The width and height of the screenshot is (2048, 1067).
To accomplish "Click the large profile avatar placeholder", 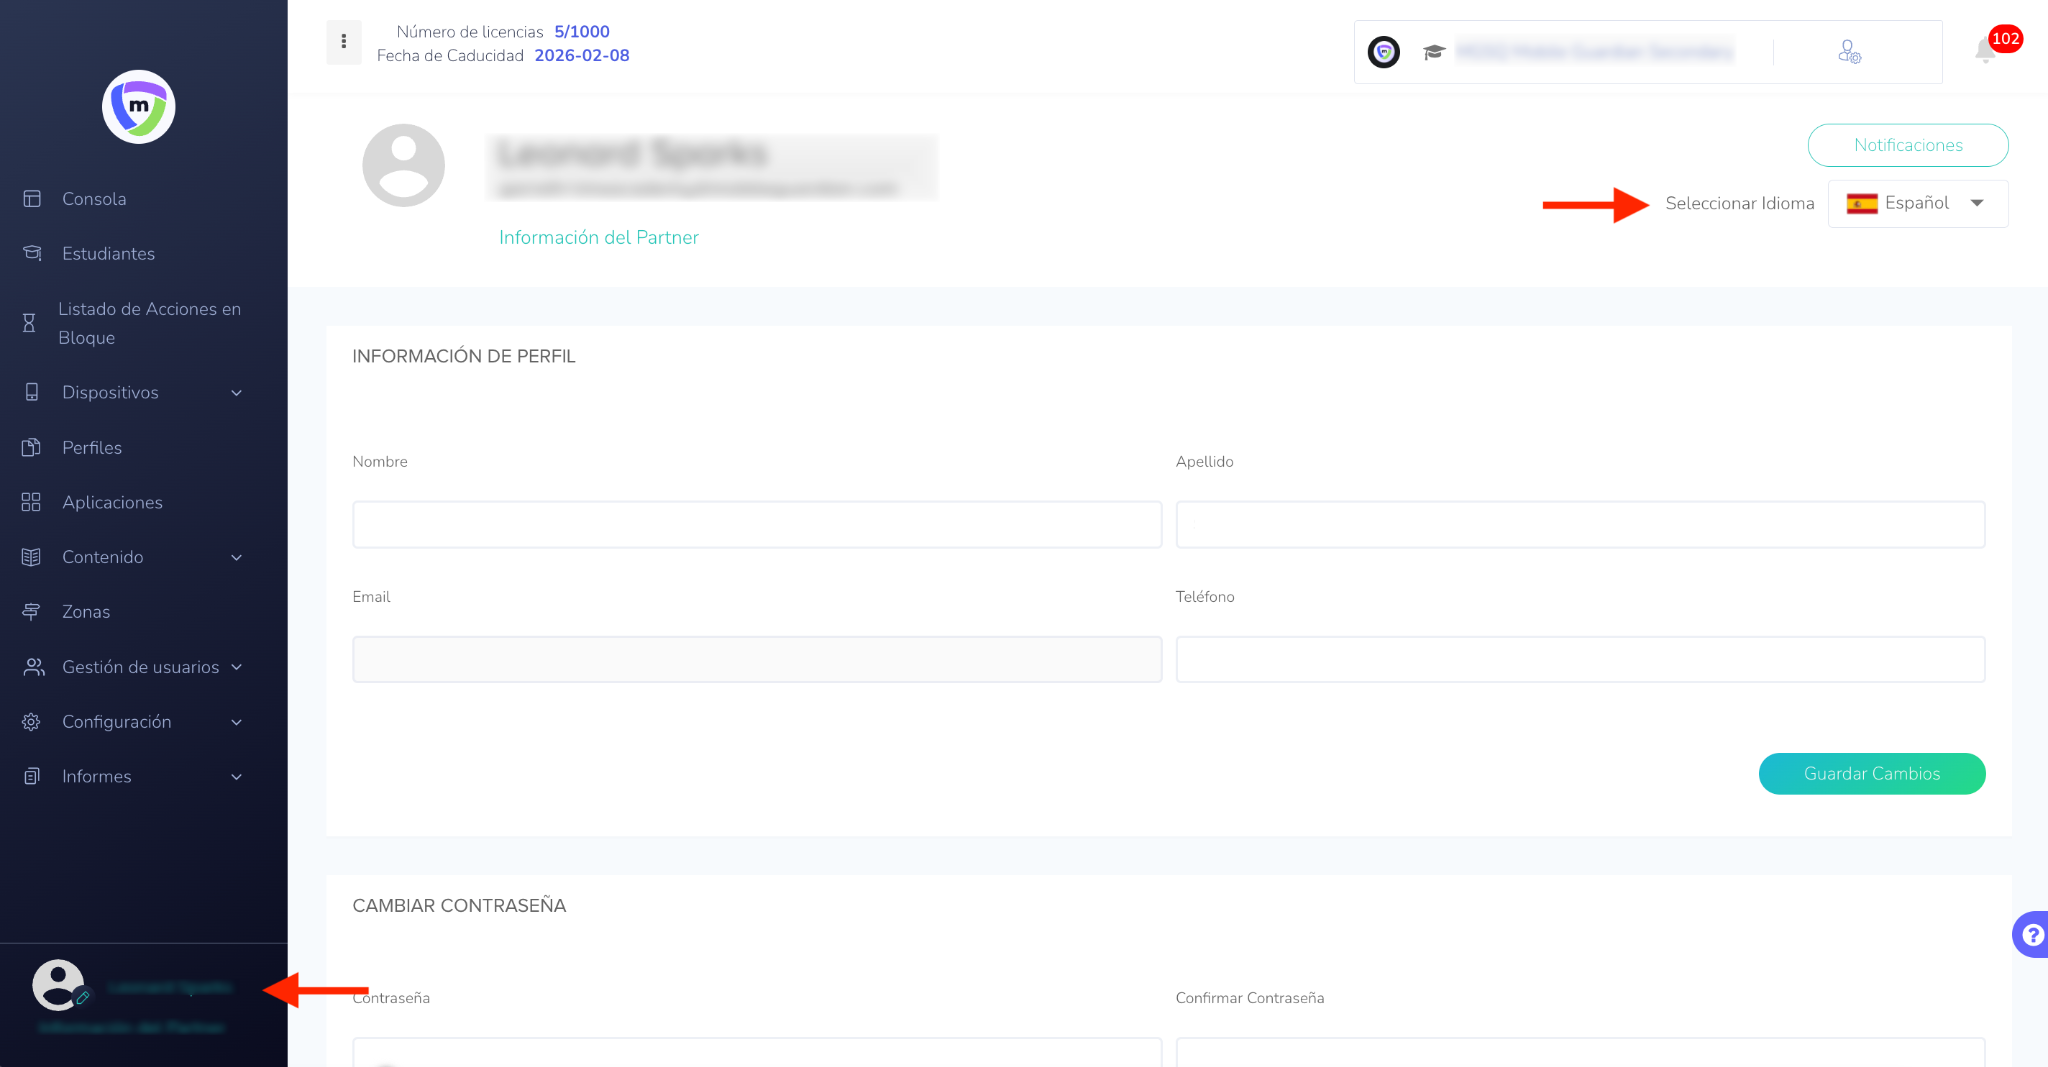I will (x=403, y=166).
